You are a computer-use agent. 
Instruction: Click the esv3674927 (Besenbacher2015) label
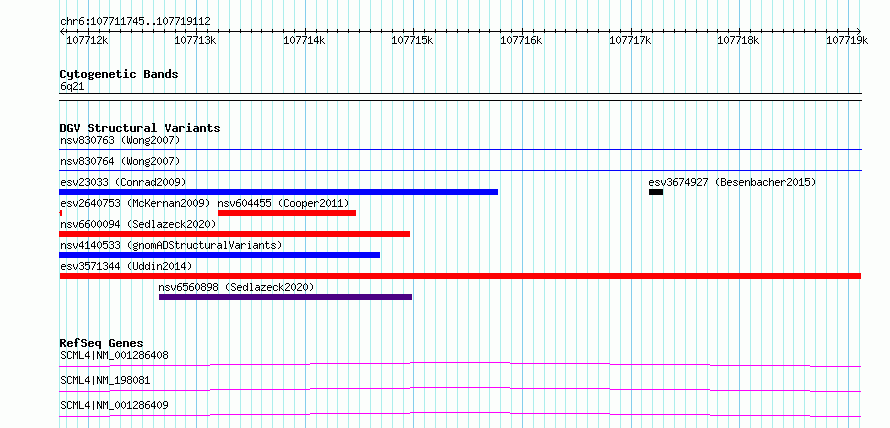(x=732, y=182)
